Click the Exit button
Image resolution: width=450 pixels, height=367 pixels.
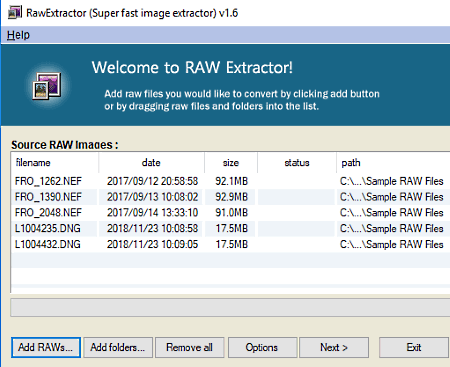(x=414, y=347)
